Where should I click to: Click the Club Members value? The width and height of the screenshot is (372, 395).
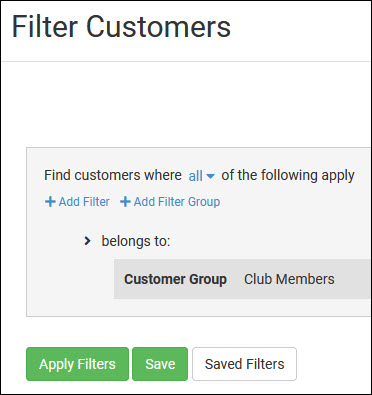point(289,279)
